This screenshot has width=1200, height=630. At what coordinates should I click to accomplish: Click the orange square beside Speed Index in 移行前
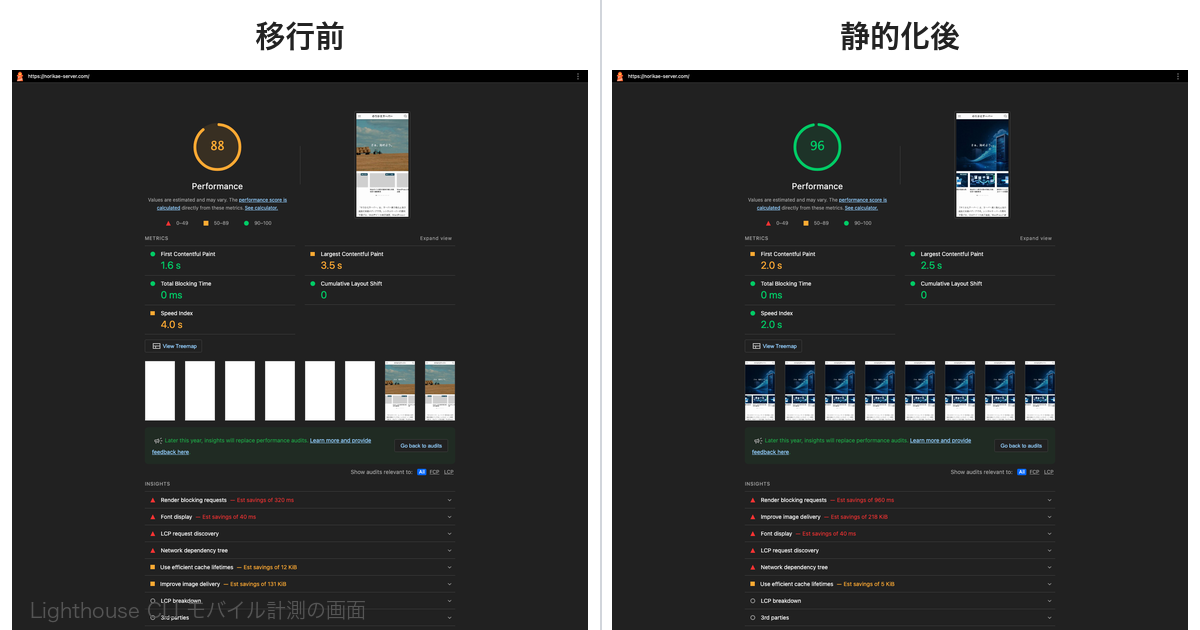(153, 313)
